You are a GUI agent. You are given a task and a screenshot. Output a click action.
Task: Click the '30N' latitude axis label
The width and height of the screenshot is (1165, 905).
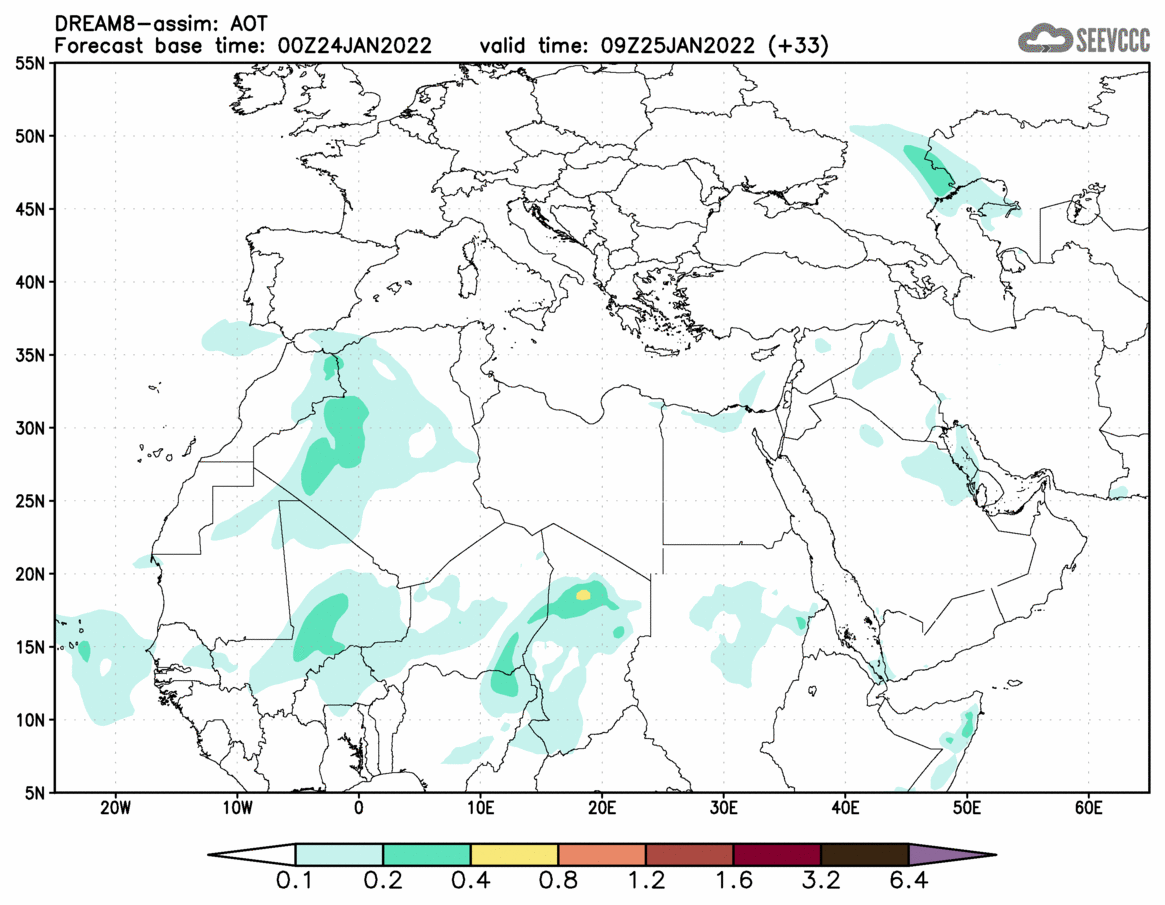[x=30, y=428]
